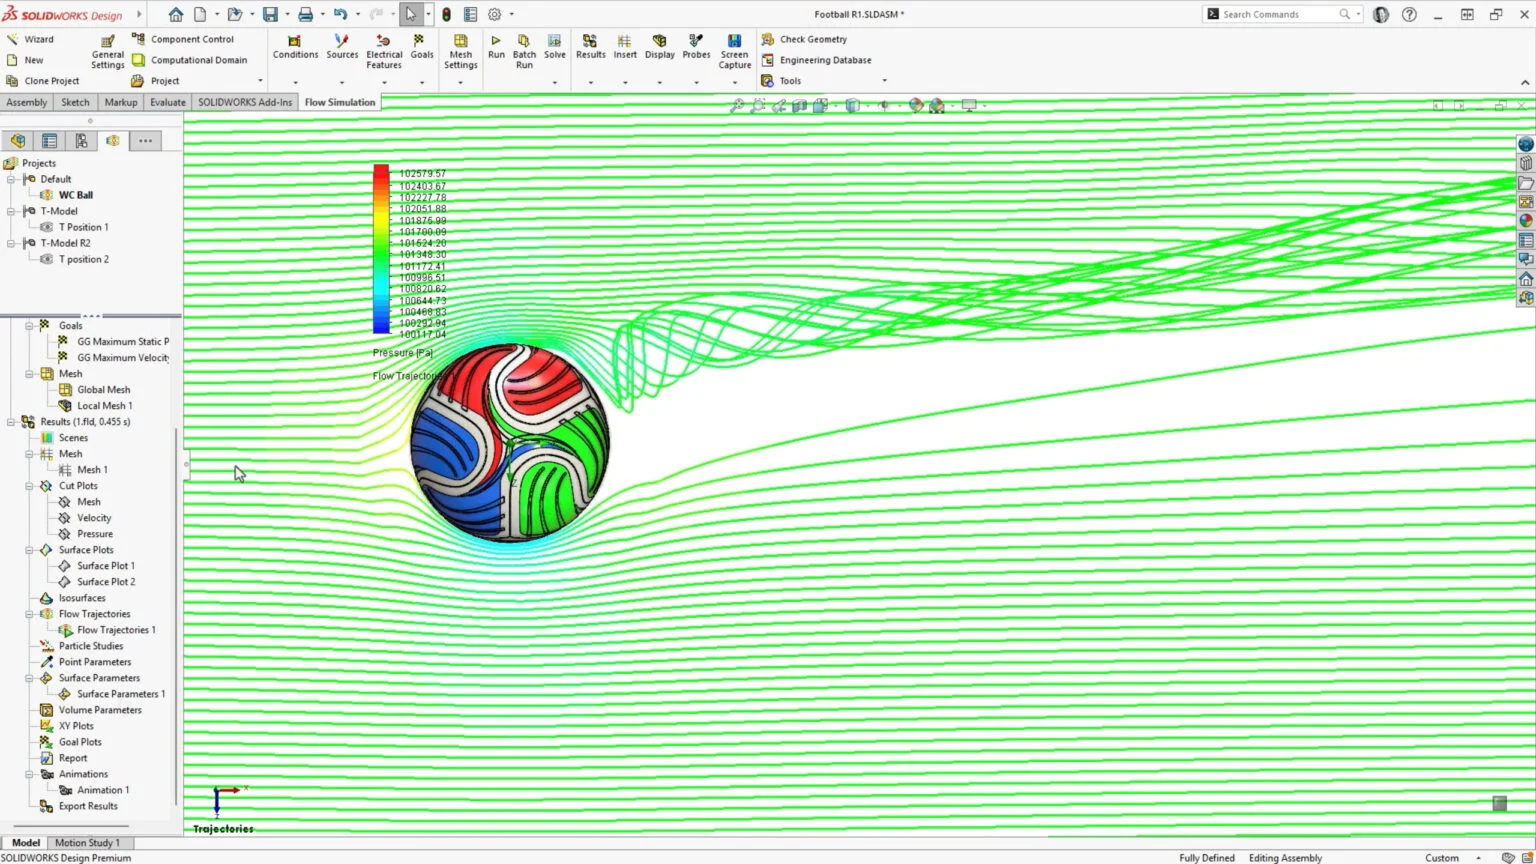This screenshot has width=1536, height=864.
Task: Select Surface Plot 2
Action: (97, 582)
